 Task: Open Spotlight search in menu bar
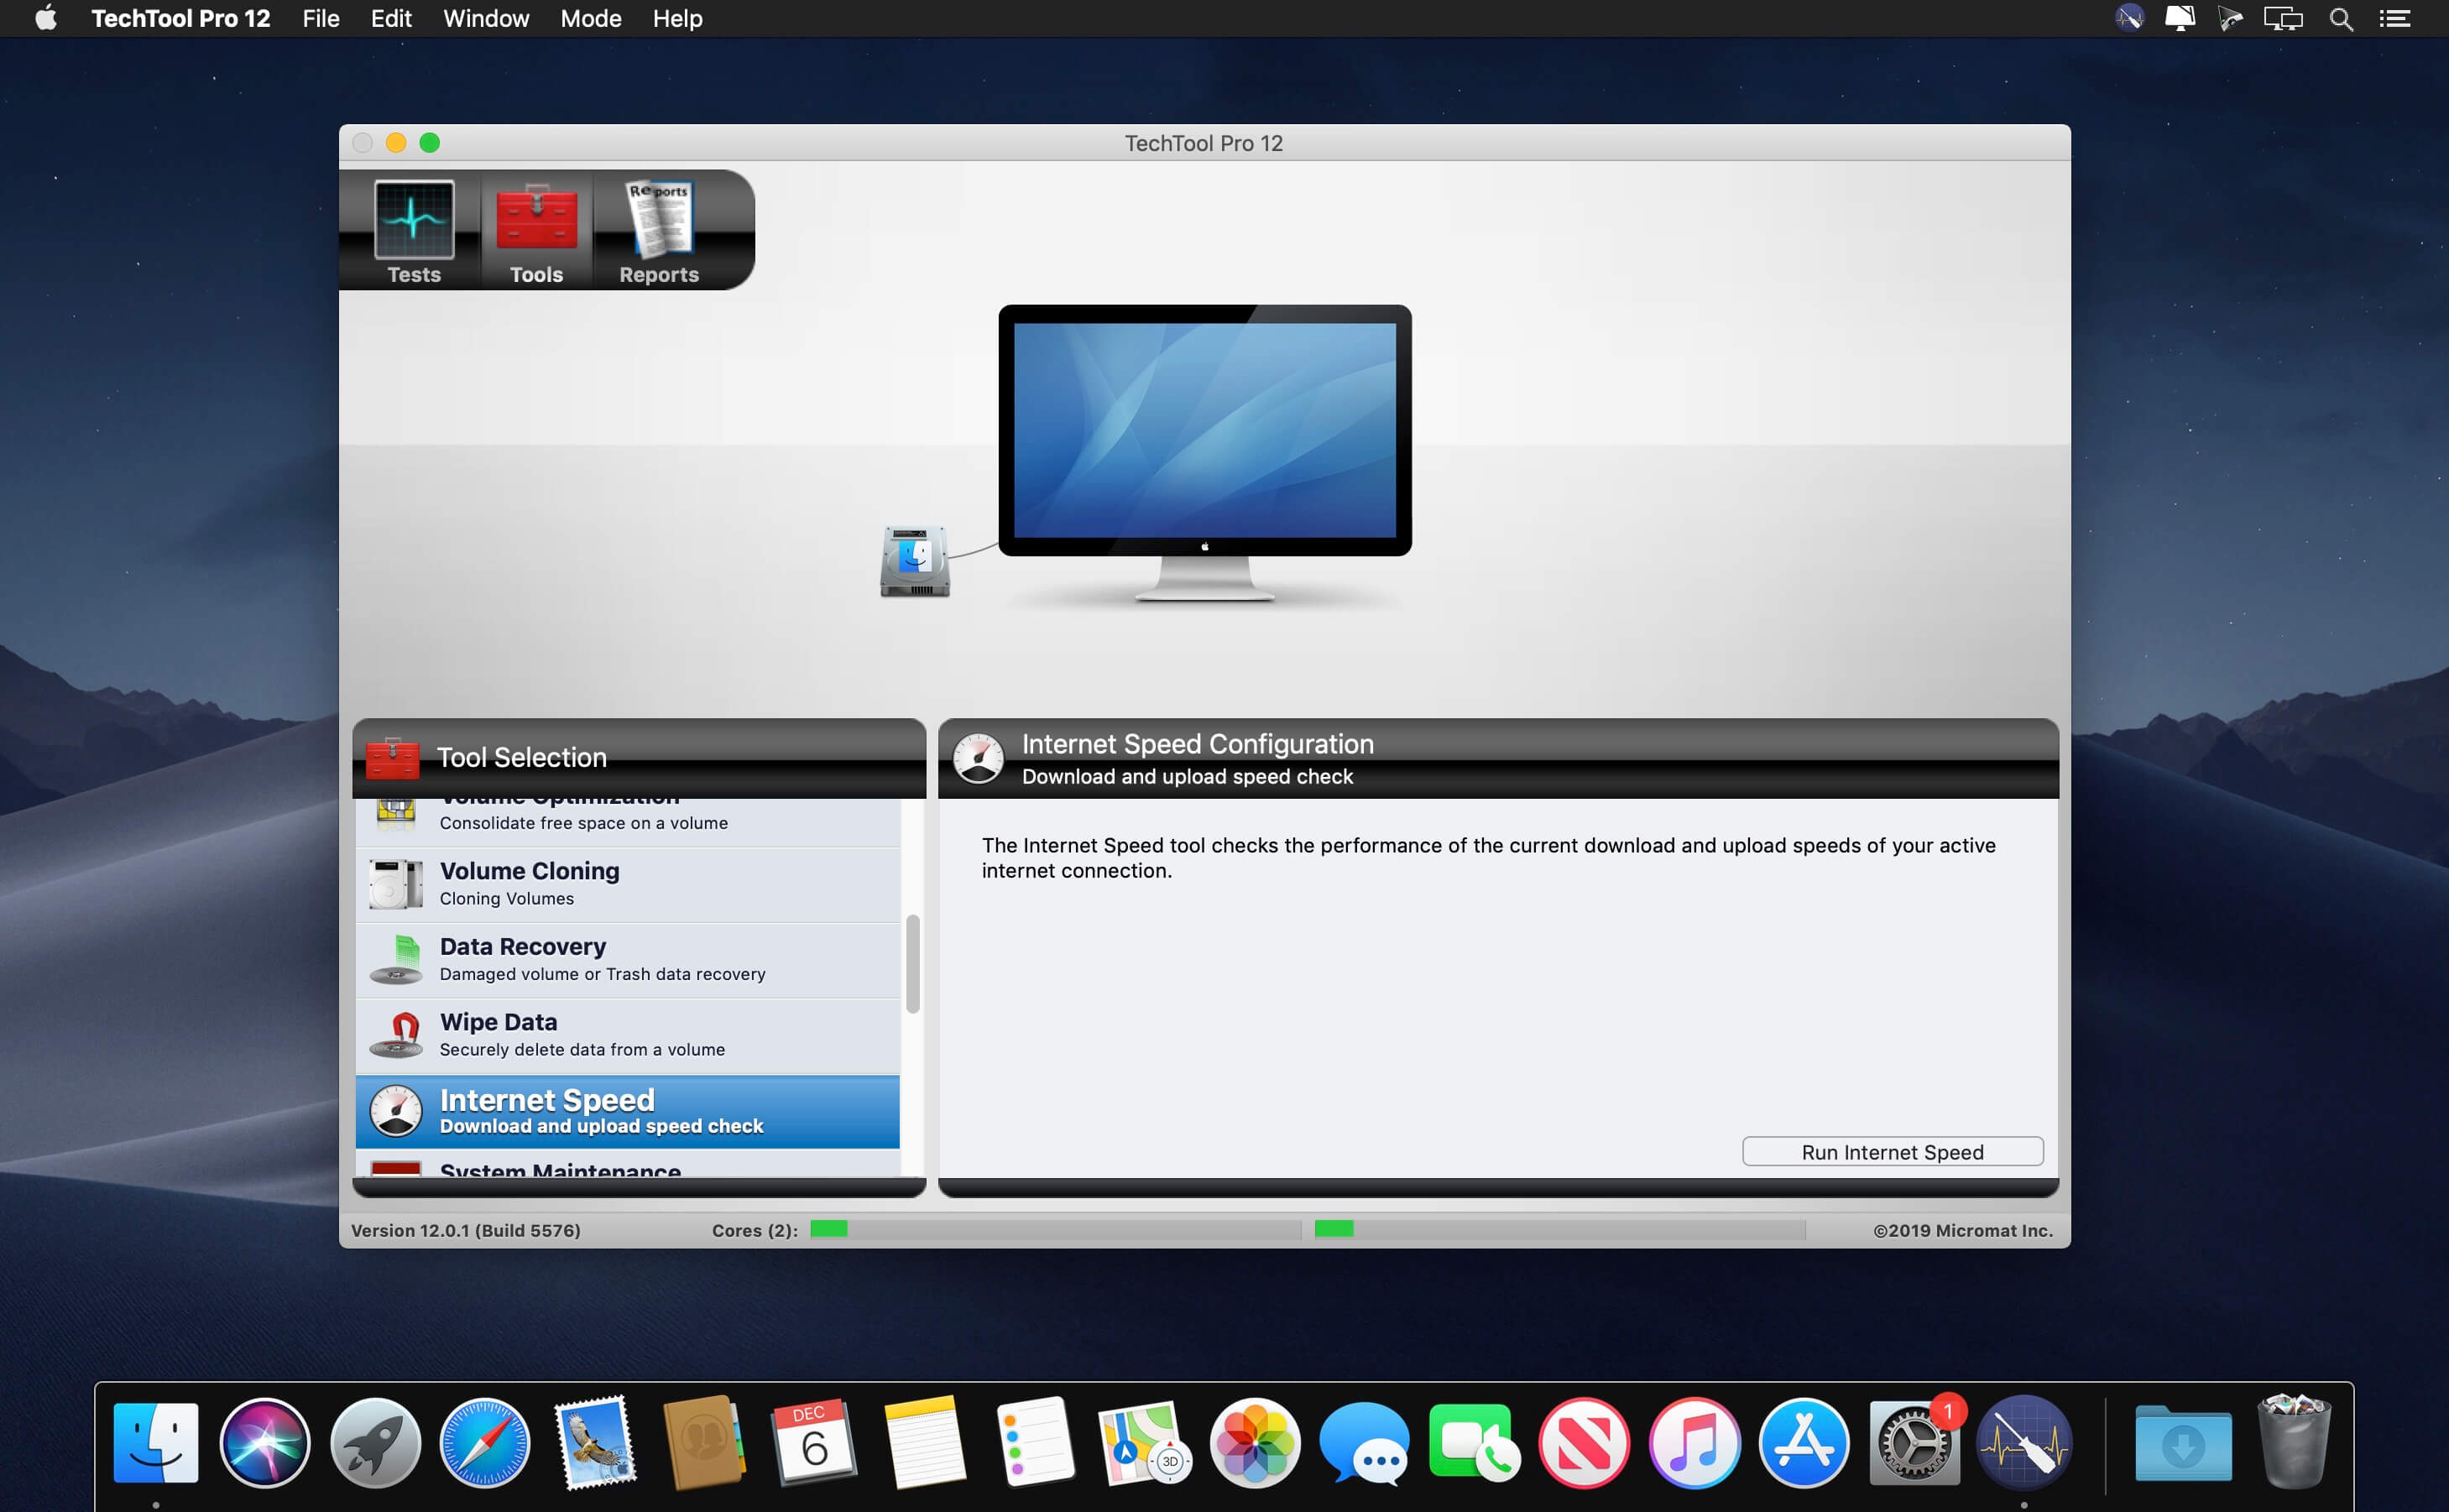(2341, 18)
